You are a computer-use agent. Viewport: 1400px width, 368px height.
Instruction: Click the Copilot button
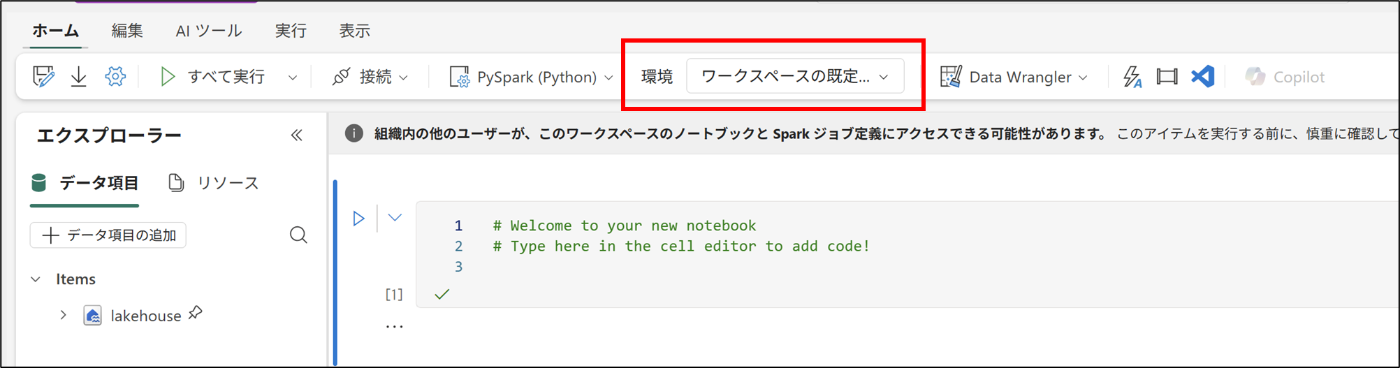[x=1285, y=77]
